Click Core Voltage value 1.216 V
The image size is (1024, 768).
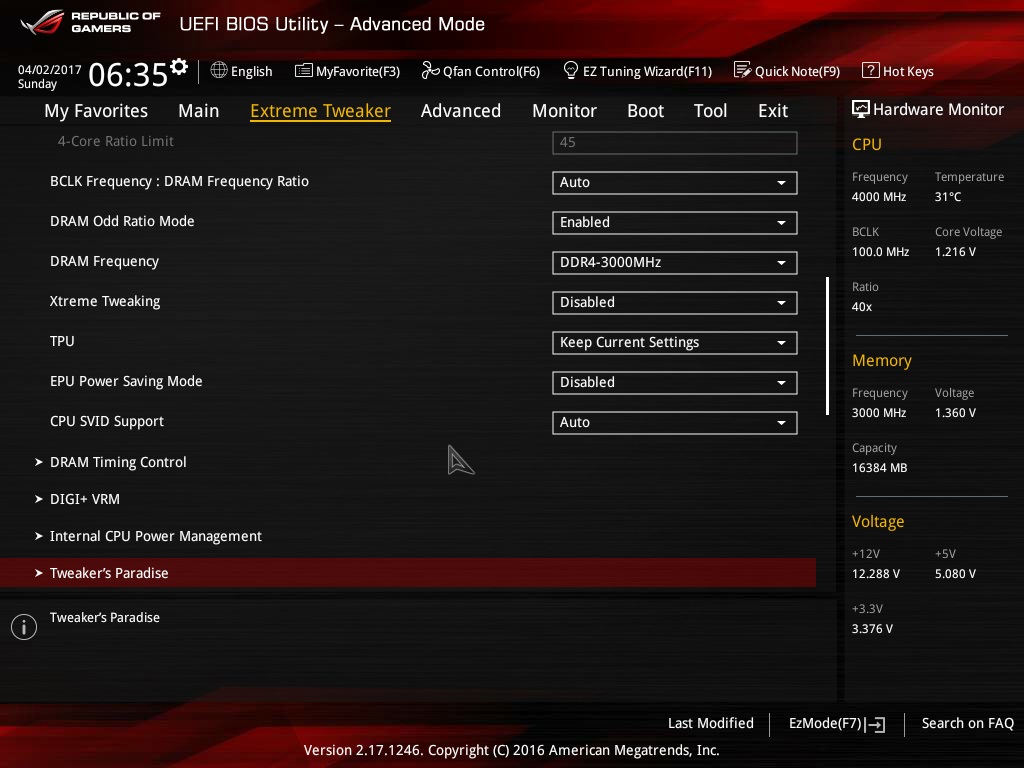point(955,251)
